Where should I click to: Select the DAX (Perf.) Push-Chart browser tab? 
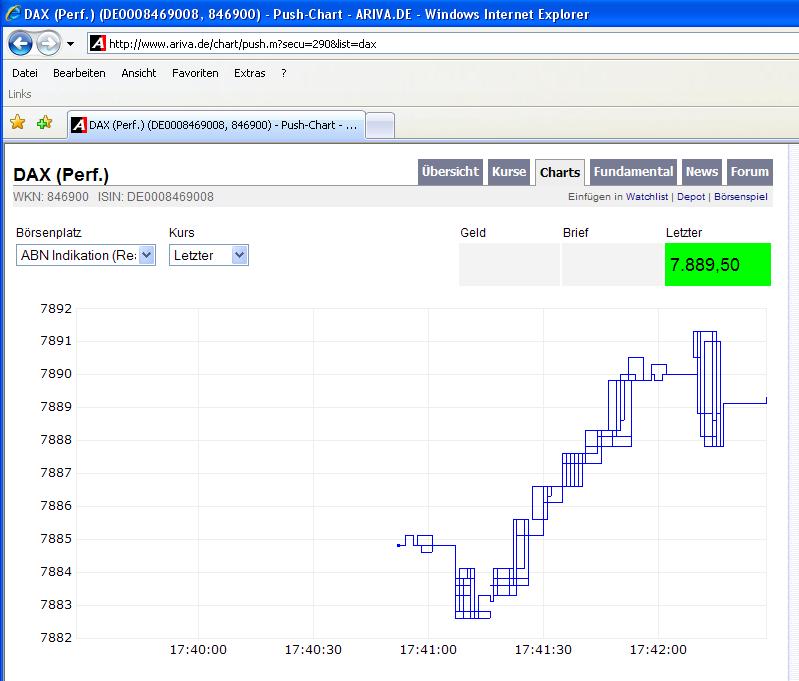pyautogui.click(x=217, y=125)
